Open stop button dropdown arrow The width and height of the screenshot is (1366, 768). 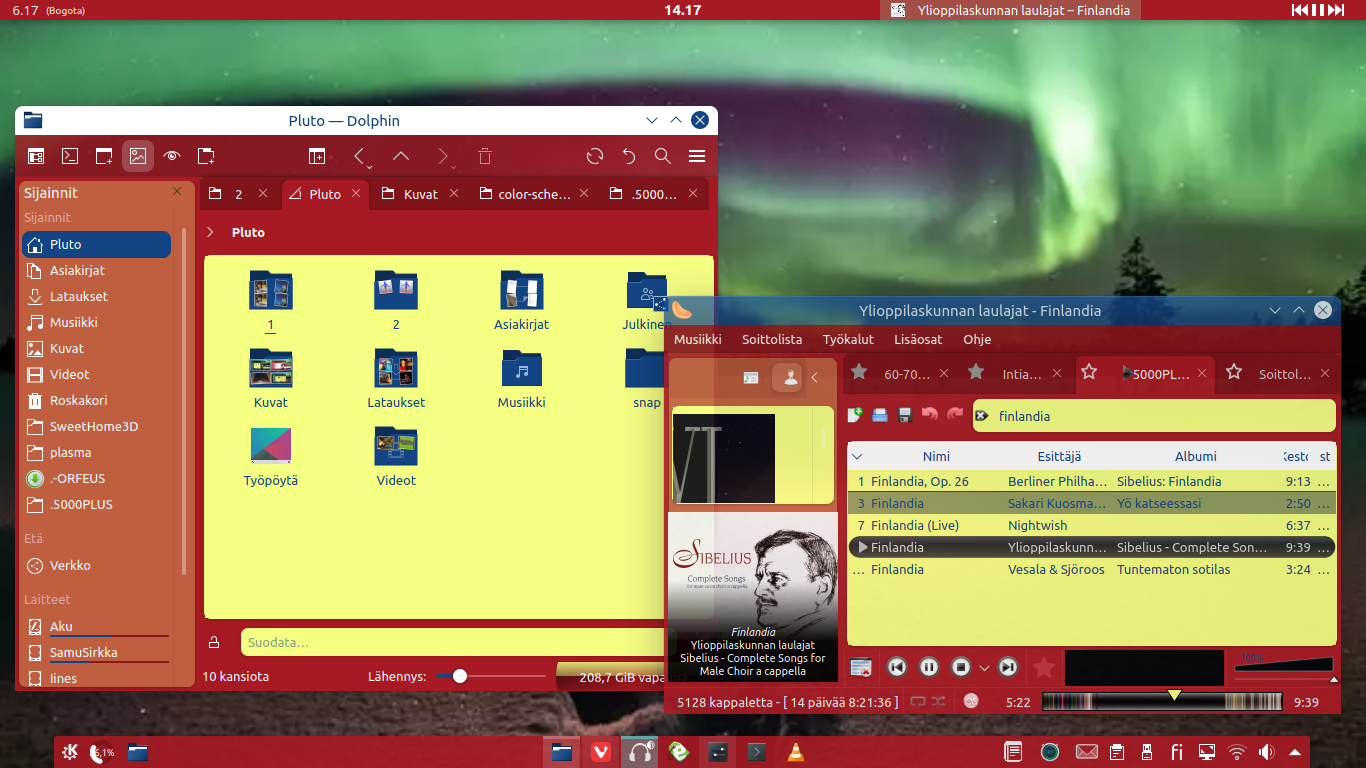(984, 668)
